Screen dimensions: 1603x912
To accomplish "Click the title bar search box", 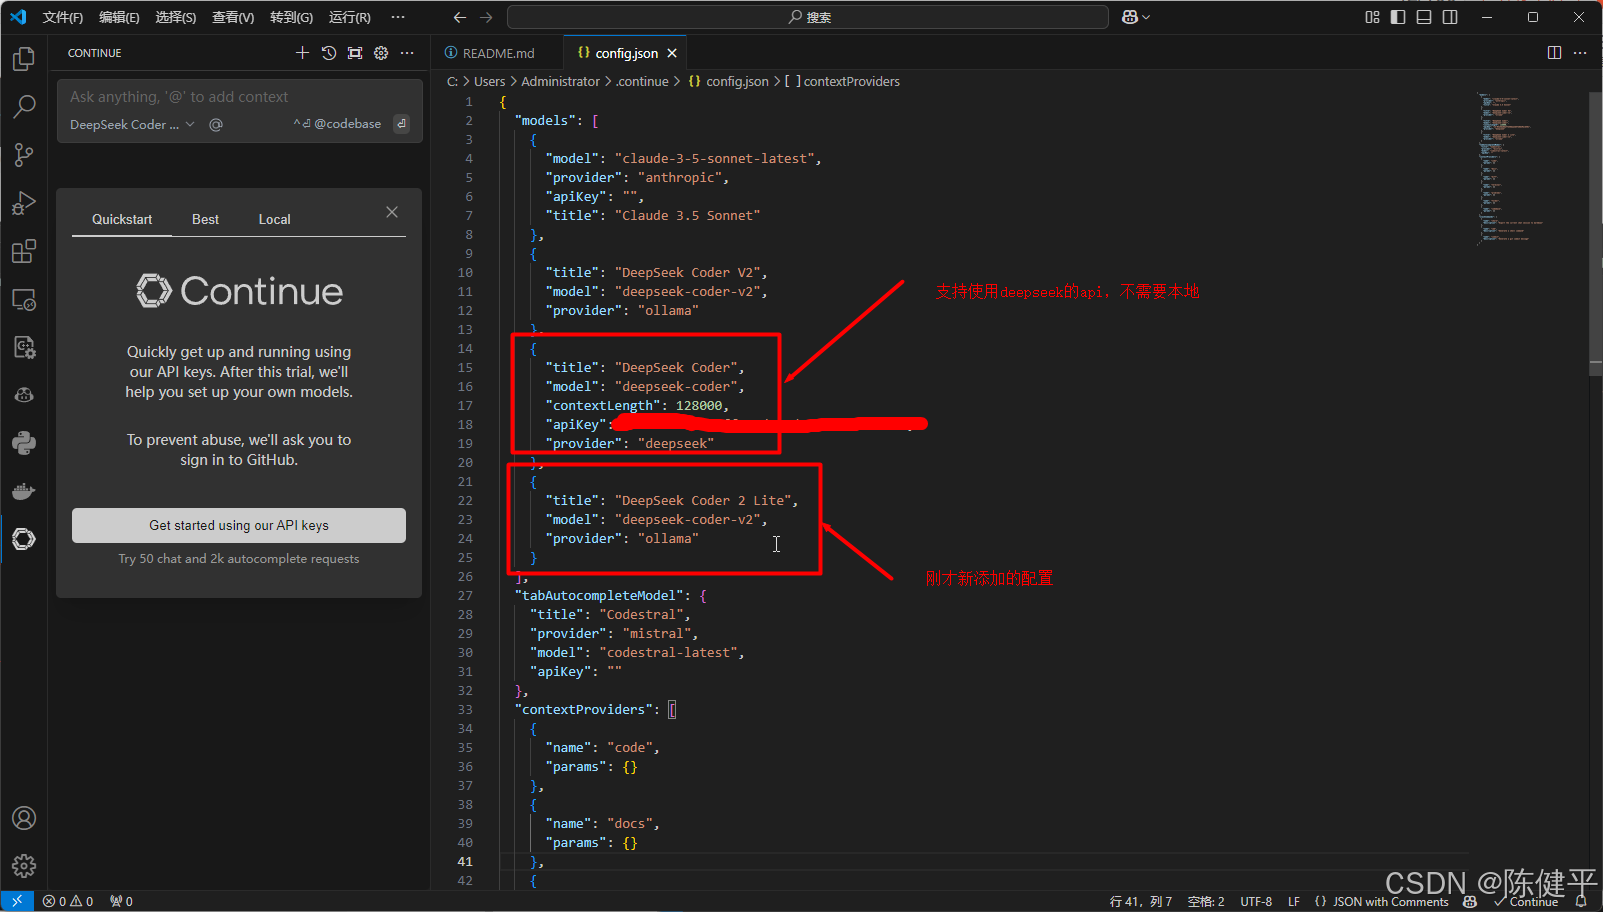I will coord(808,17).
